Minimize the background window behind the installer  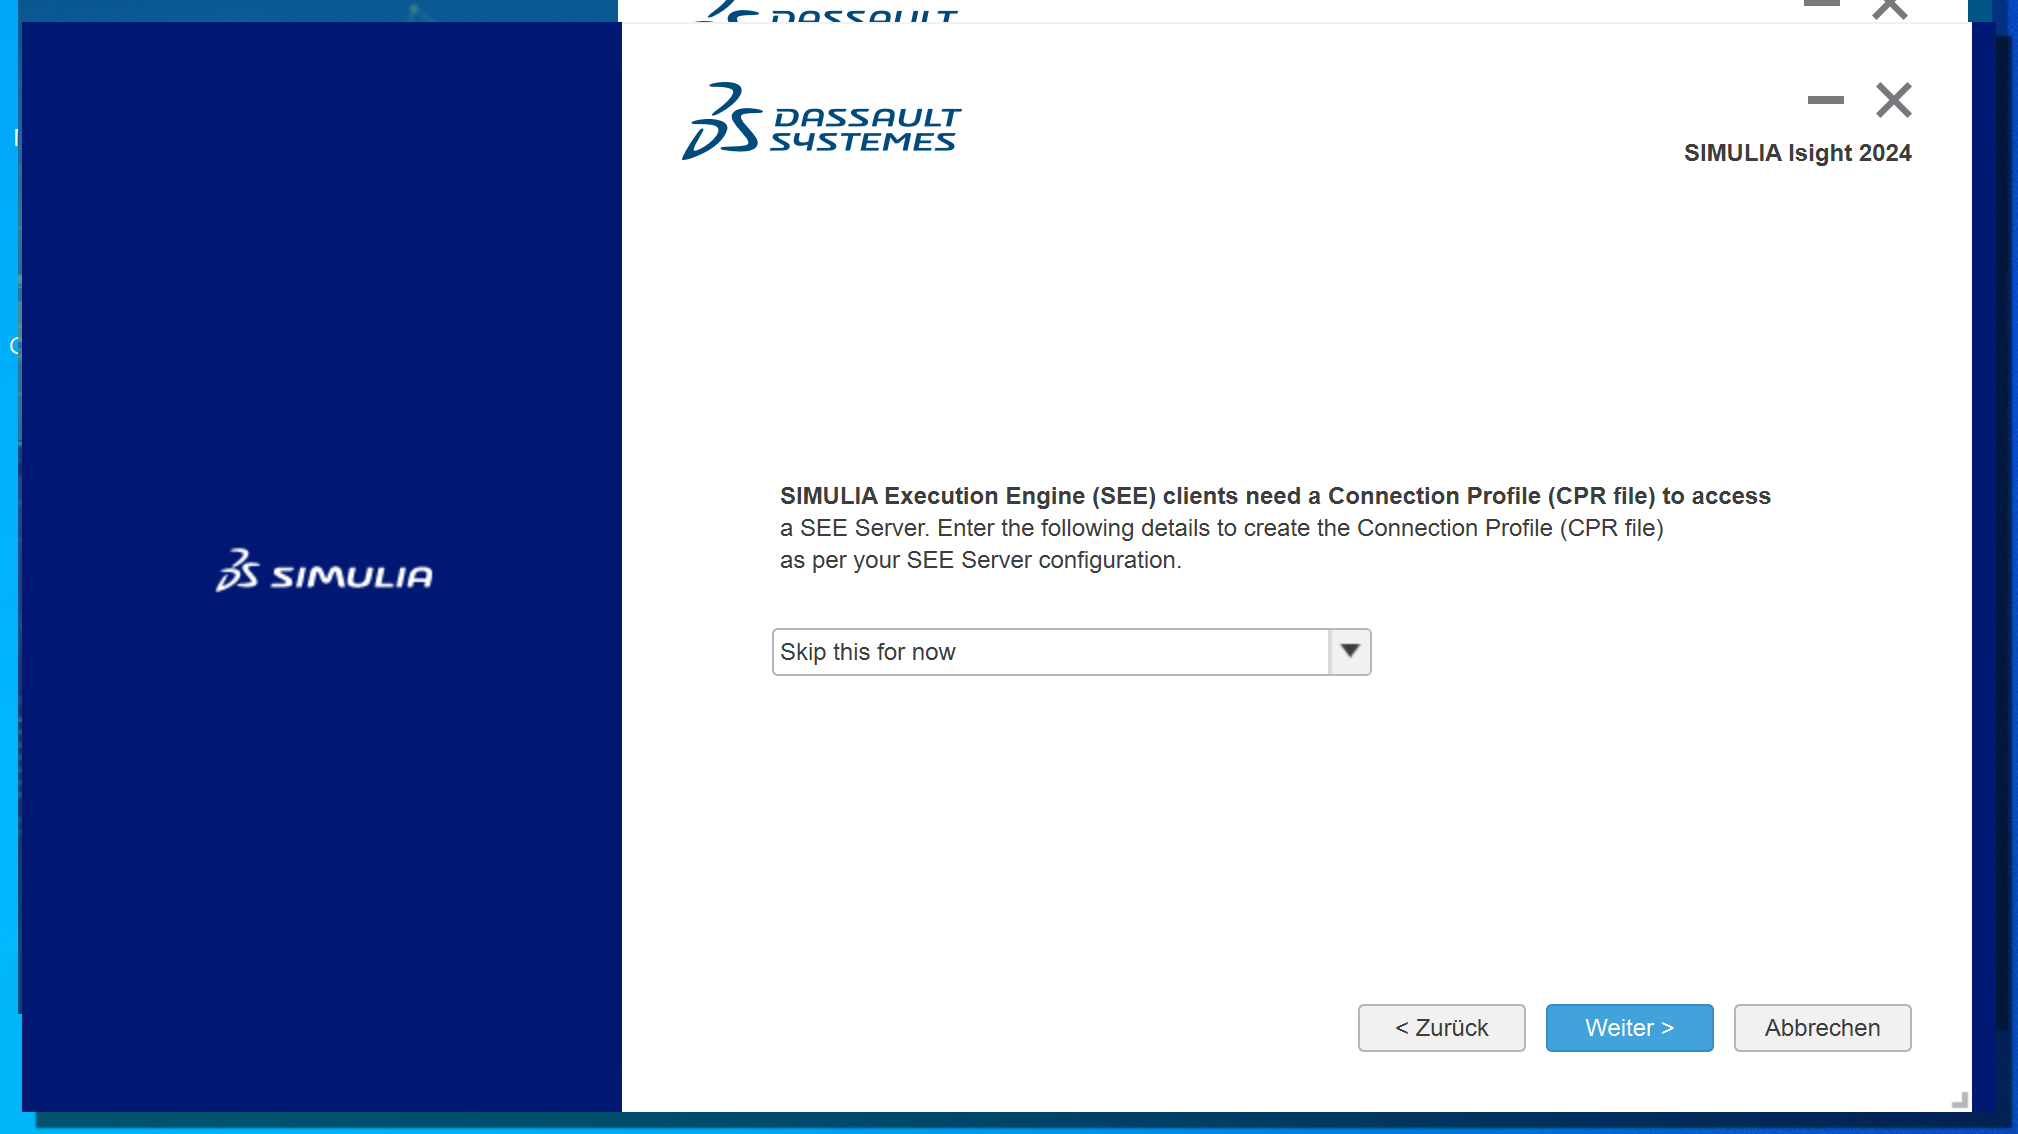(1822, 4)
